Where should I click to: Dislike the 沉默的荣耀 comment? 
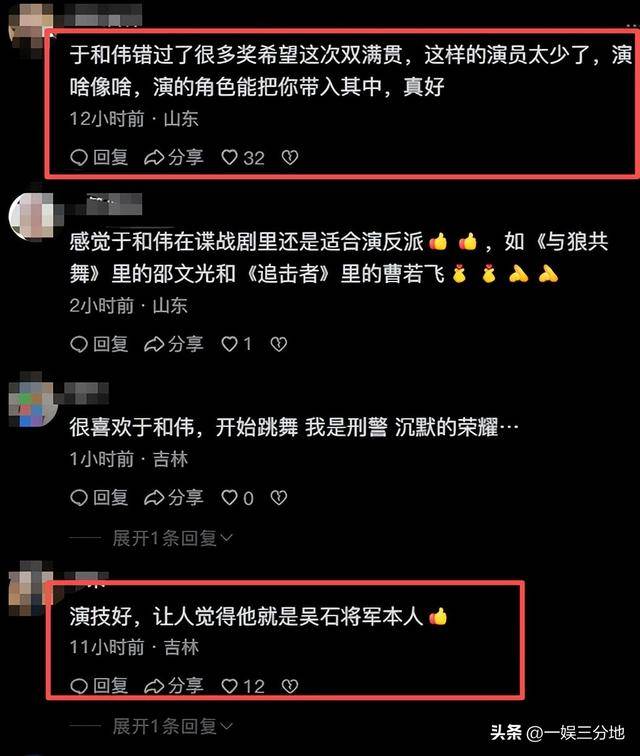[x=278, y=498]
